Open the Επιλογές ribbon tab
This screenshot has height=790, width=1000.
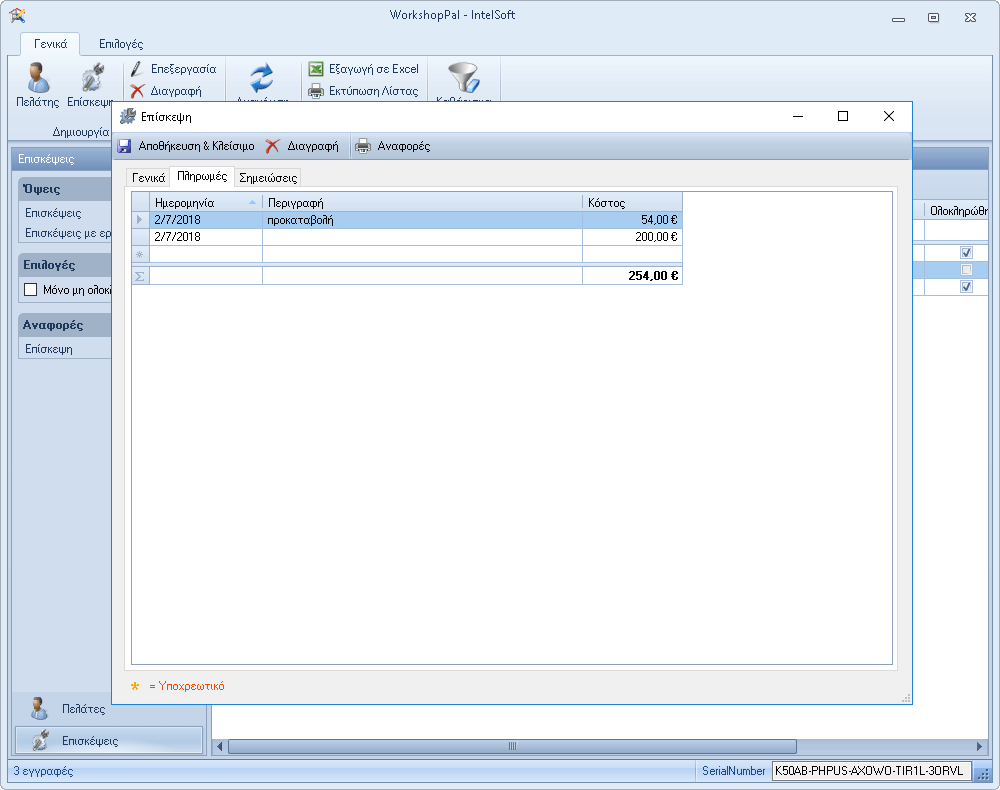(121, 44)
